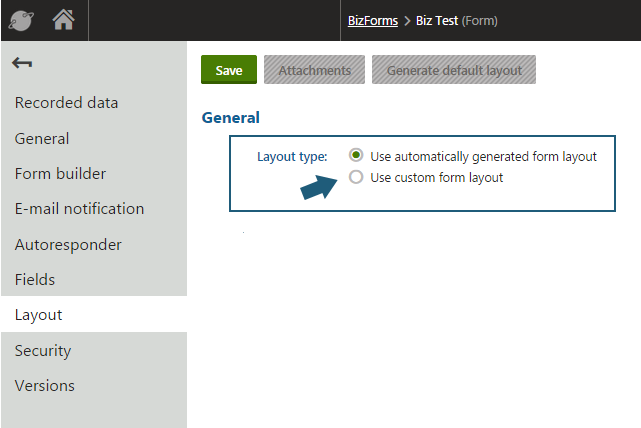Go to the Home dashboard icon
Image resolution: width=641 pixels, height=428 pixels.
click(64, 19)
